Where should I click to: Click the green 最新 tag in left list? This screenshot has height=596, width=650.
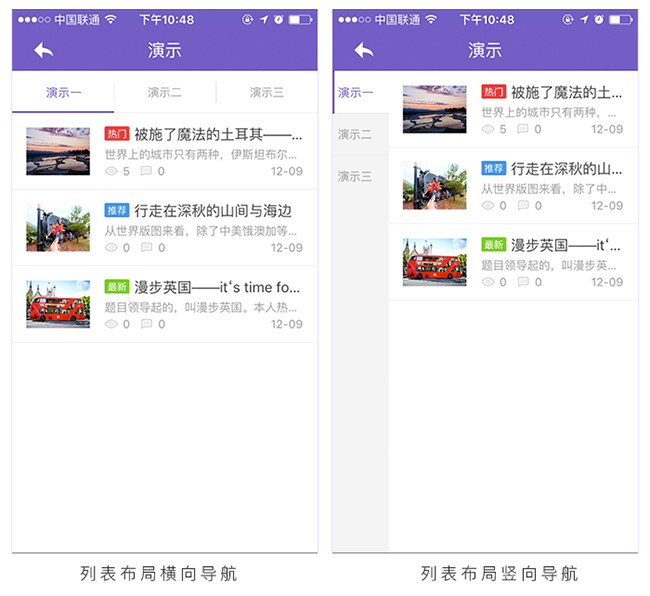117,287
